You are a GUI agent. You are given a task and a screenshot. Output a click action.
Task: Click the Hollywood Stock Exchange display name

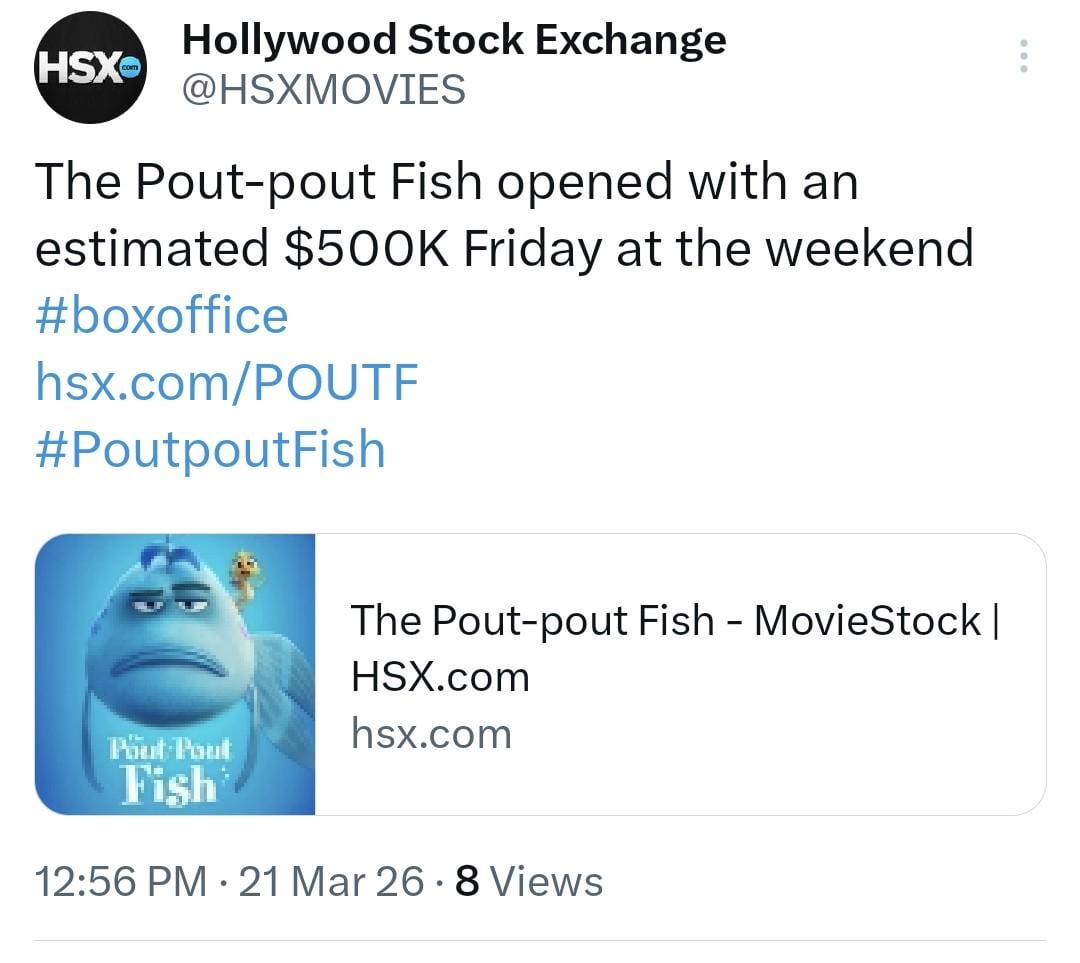click(454, 40)
